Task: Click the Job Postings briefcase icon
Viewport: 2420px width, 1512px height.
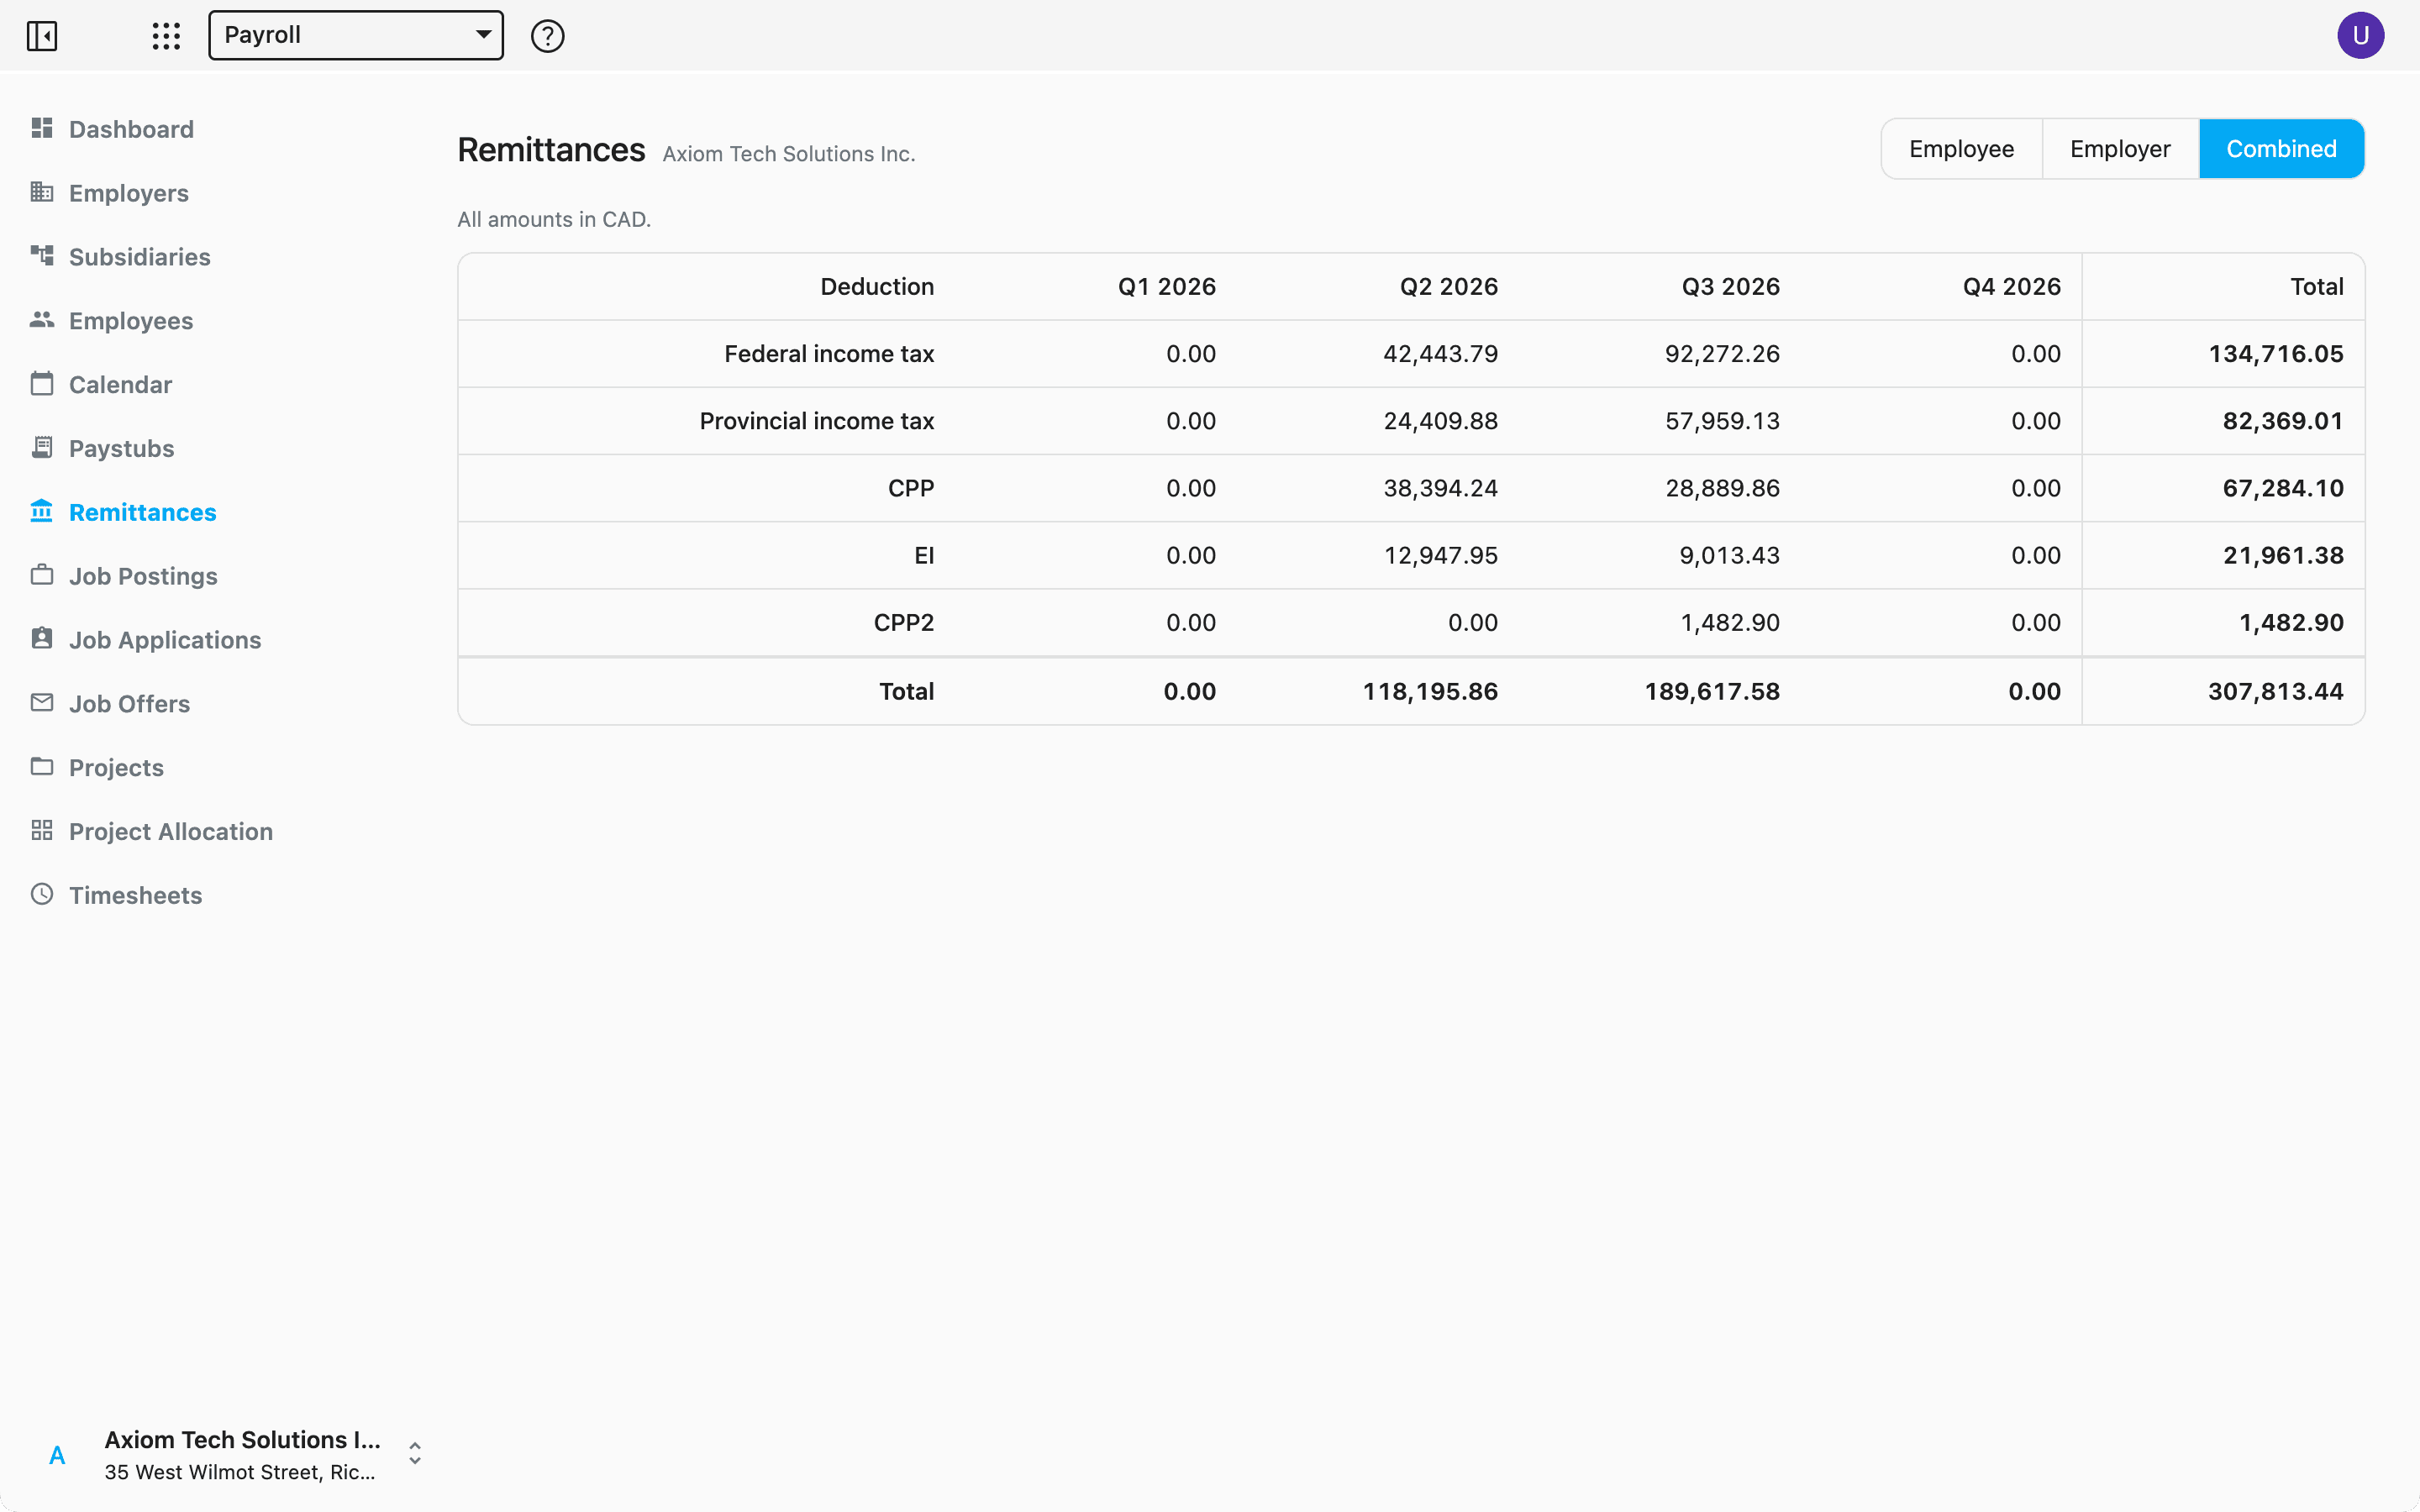Action: [42, 575]
